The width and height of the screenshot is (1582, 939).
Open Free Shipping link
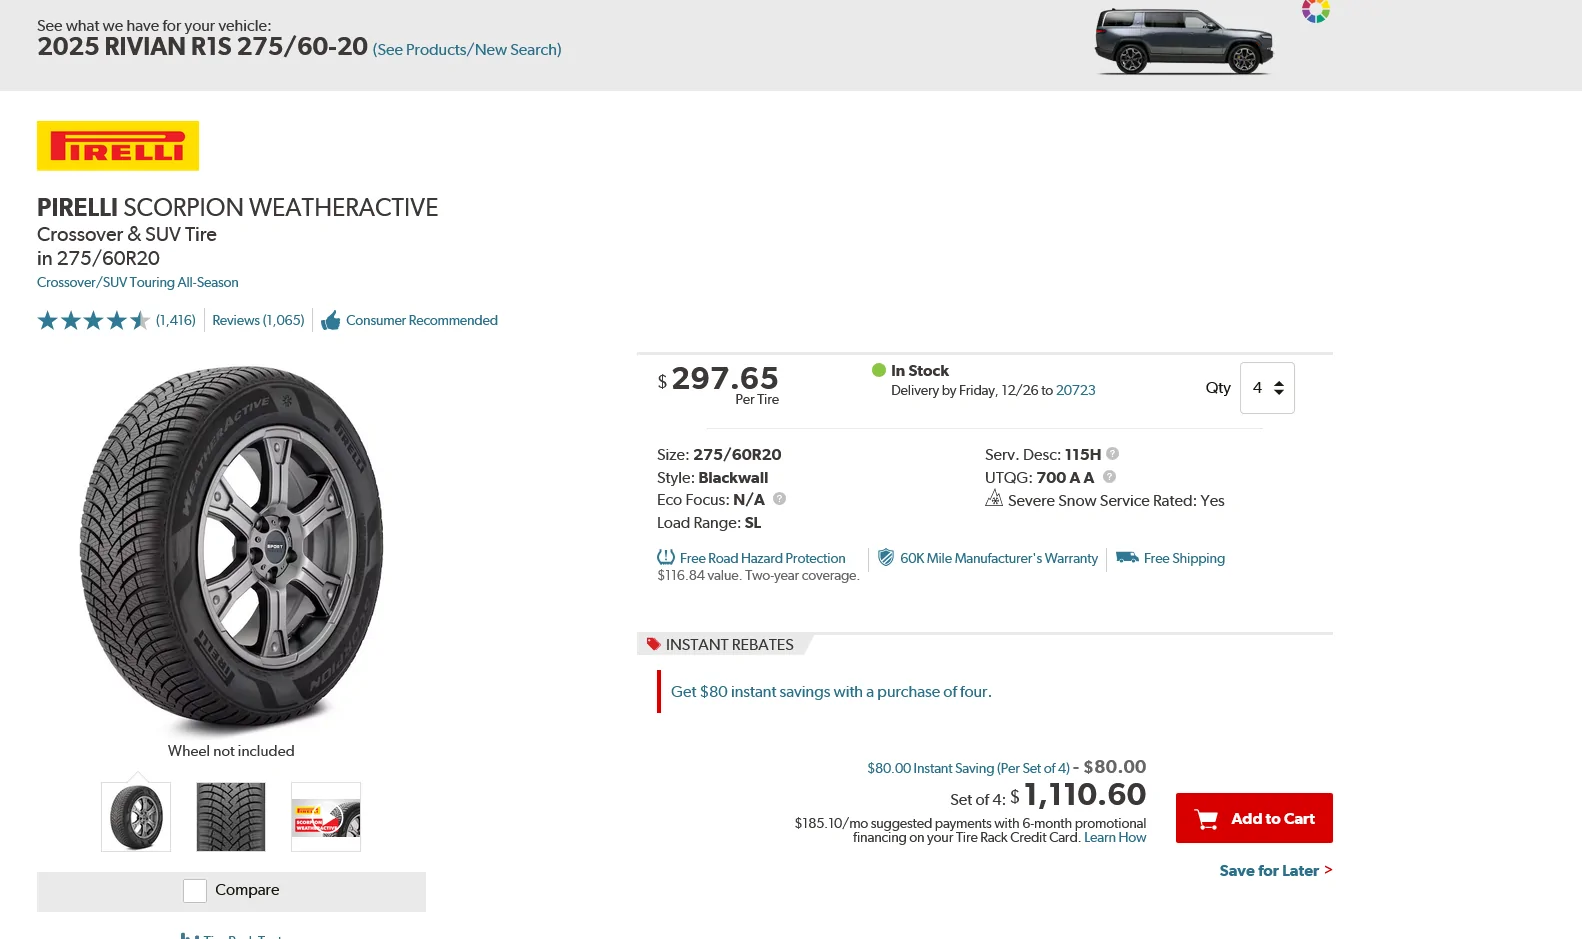pyautogui.click(x=1184, y=558)
